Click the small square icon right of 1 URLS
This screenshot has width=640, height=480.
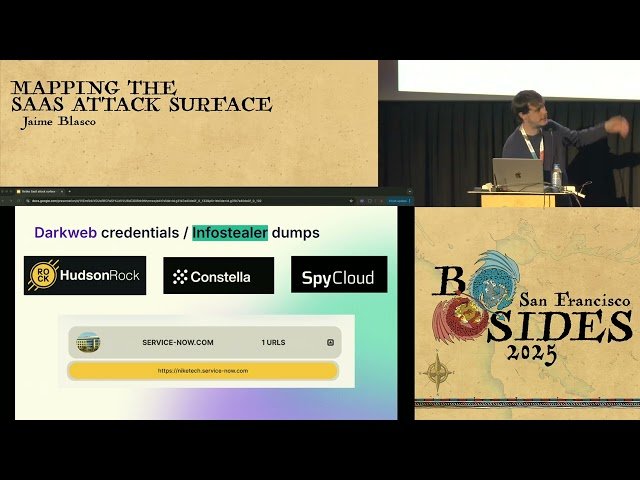[x=330, y=342]
